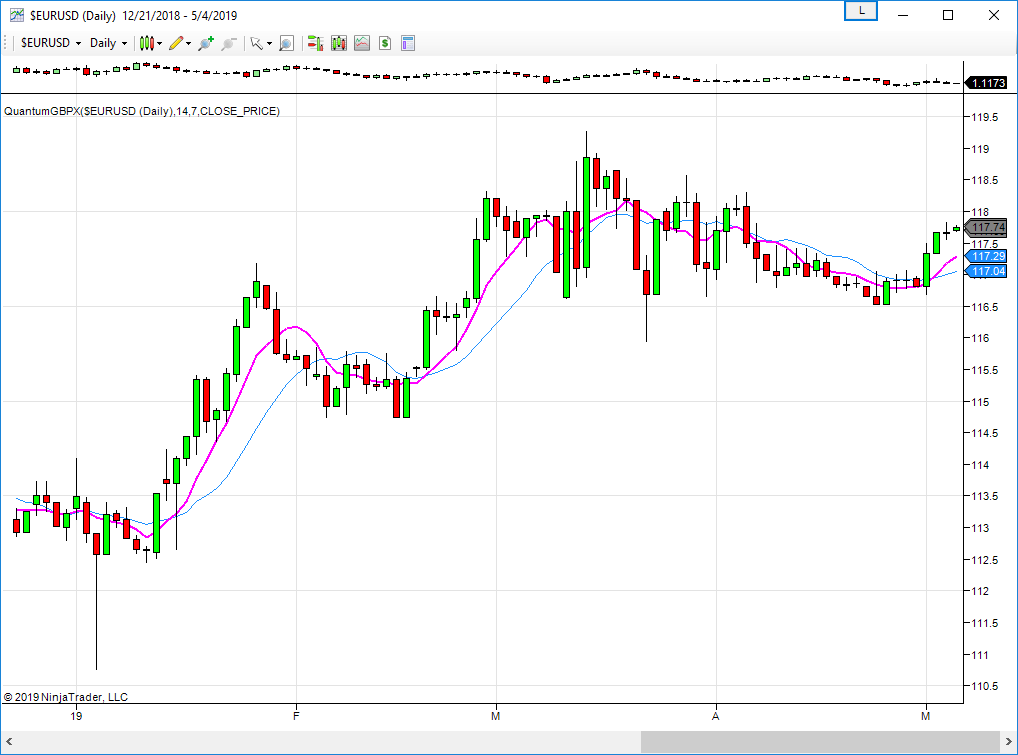Expand the drawing tools dropdown arrow
The image size is (1018, 755).
(x=189, y=43)
